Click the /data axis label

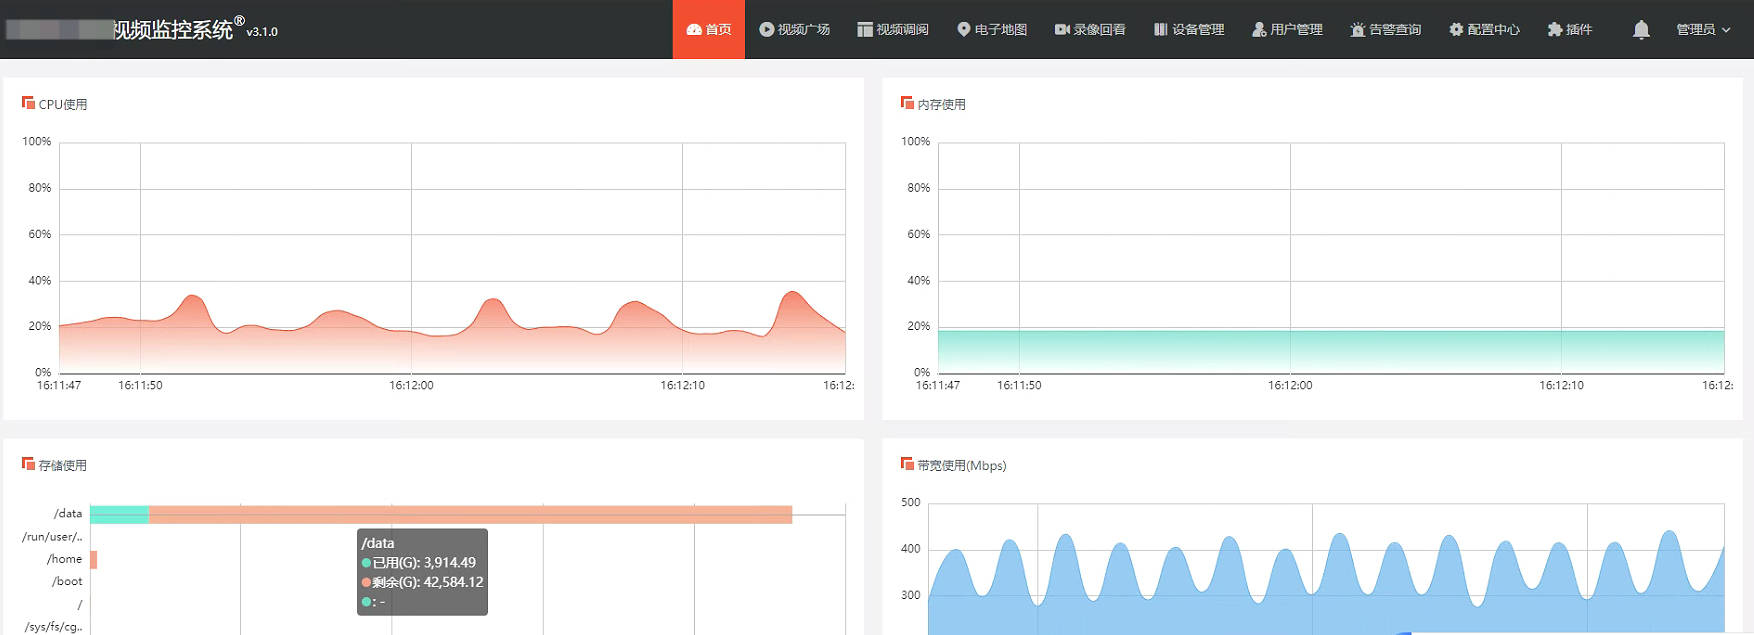pyautogui.click(x=68, y=514)
